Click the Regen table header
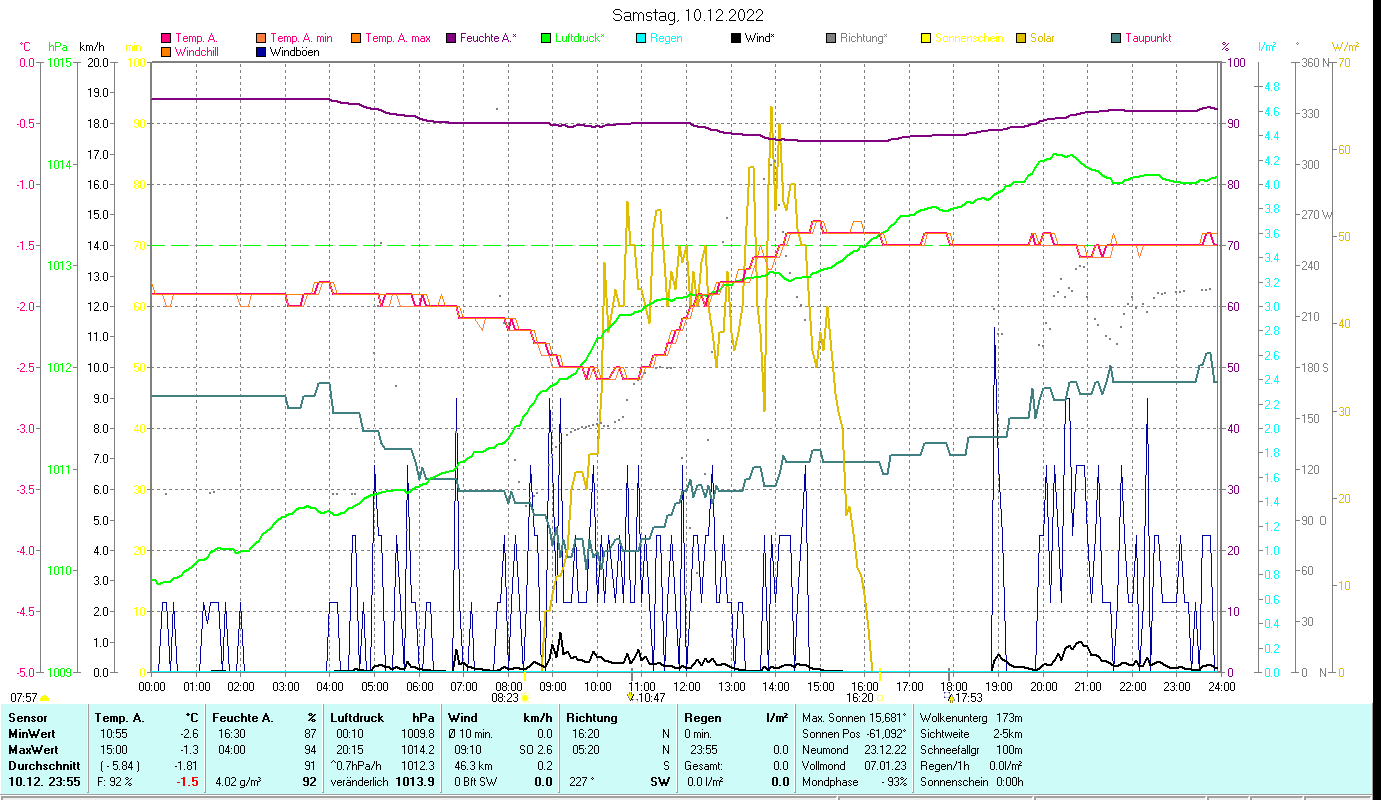1381x800 pixels. 702,718
